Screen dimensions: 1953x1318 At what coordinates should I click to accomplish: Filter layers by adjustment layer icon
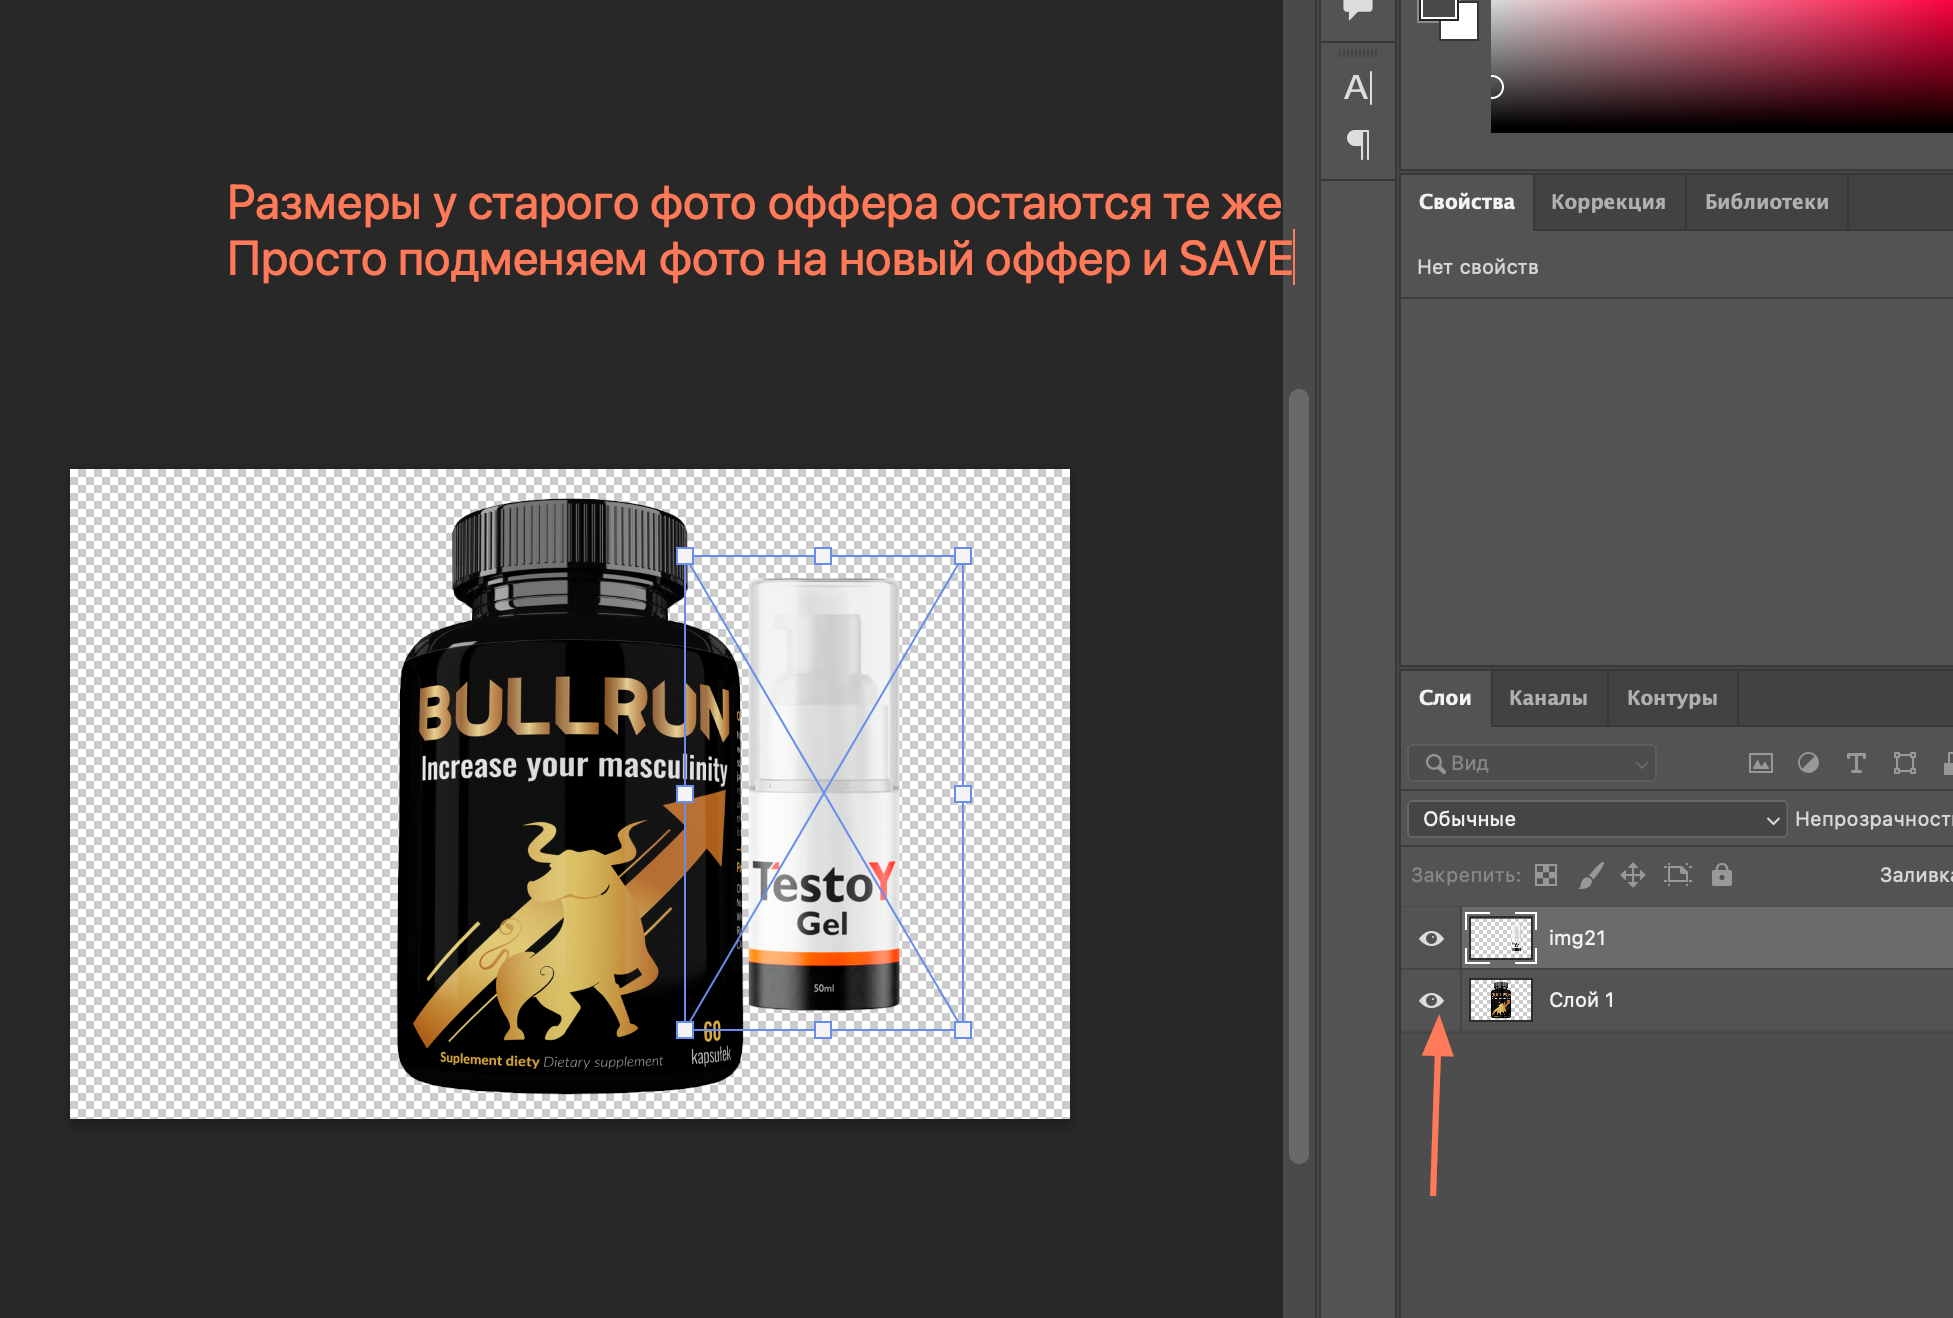pyautogui.click(x=1808, y=764)
